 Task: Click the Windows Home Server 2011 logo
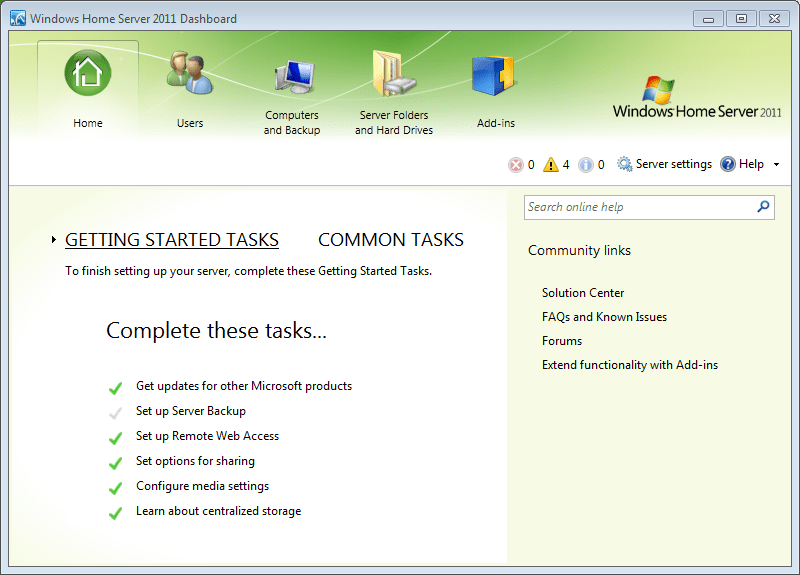click(696, 98)
